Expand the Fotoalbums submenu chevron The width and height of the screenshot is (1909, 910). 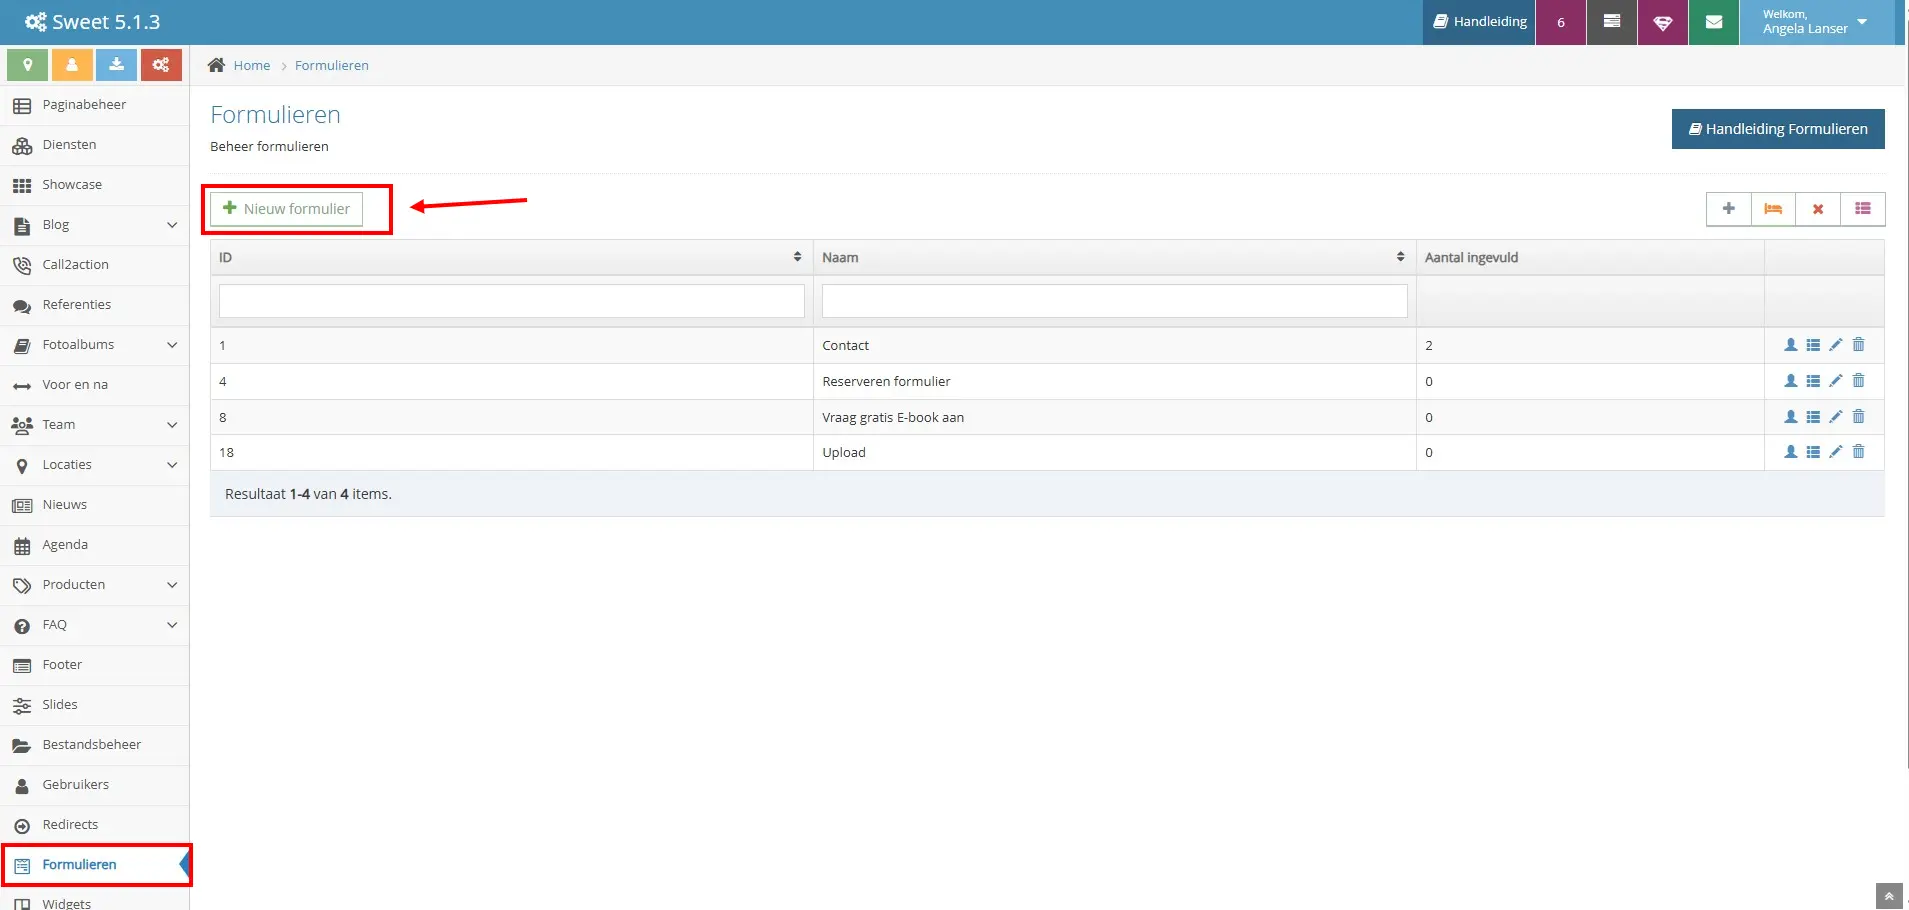172,345
